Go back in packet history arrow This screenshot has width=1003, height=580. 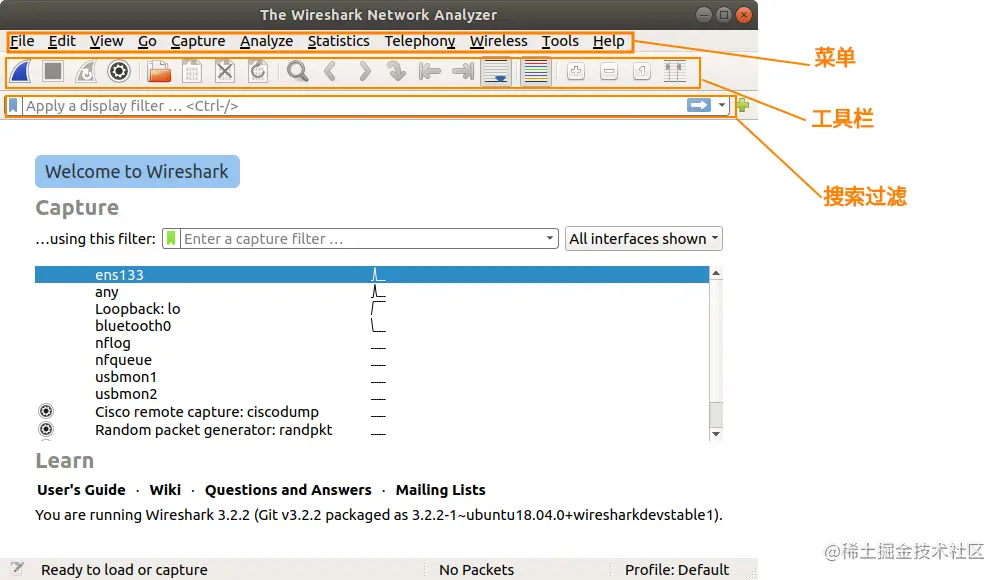pos(330,72)
